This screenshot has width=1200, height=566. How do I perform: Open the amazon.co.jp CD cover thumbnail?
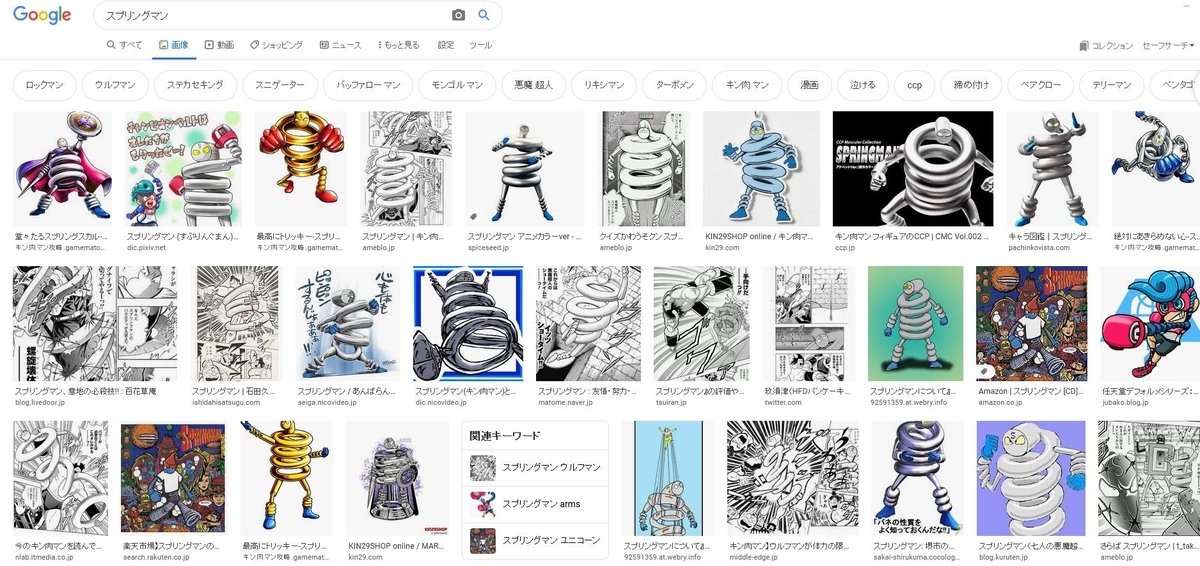tap(1031, 324)
